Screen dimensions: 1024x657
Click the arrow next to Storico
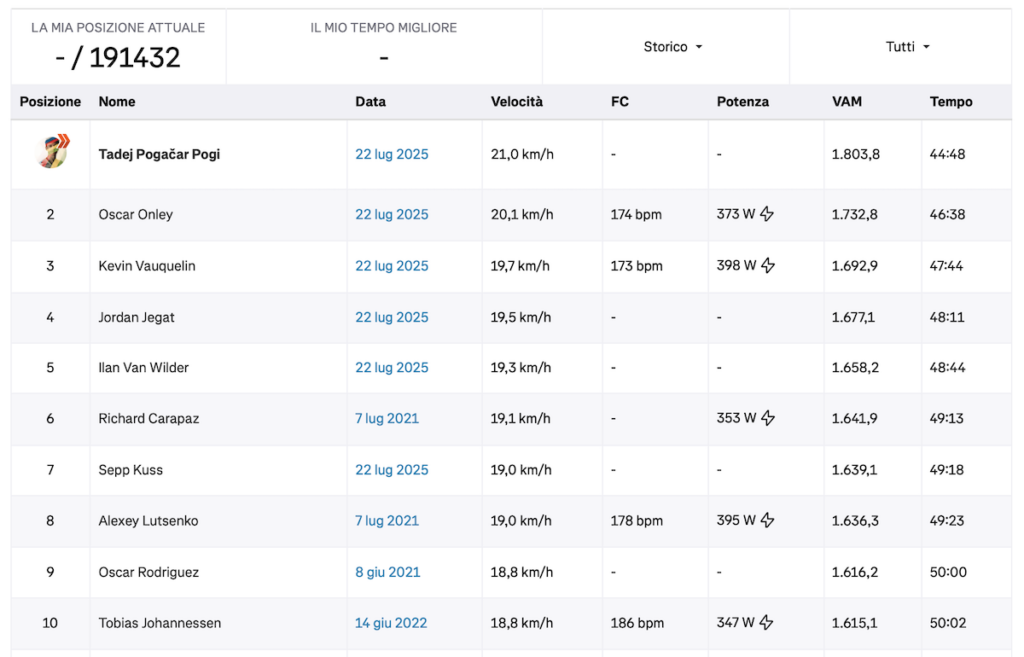[x=699, y=47]
